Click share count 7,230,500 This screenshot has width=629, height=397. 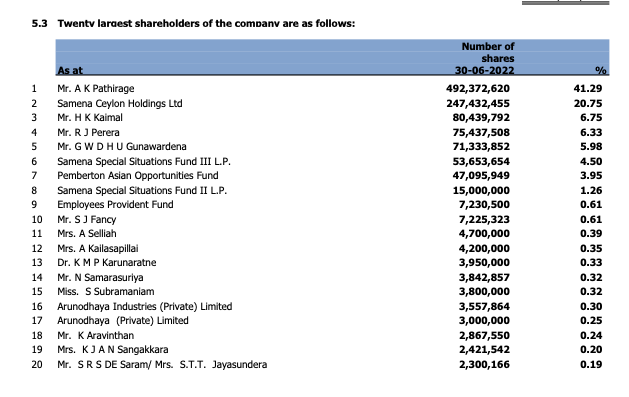click(484, 205)
